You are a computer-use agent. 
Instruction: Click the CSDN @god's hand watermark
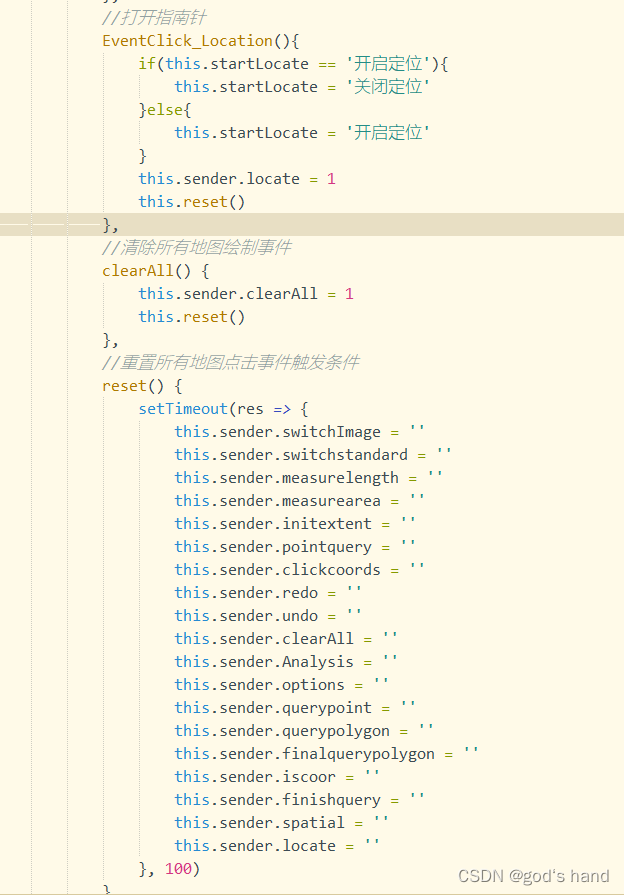pos(533,876)
